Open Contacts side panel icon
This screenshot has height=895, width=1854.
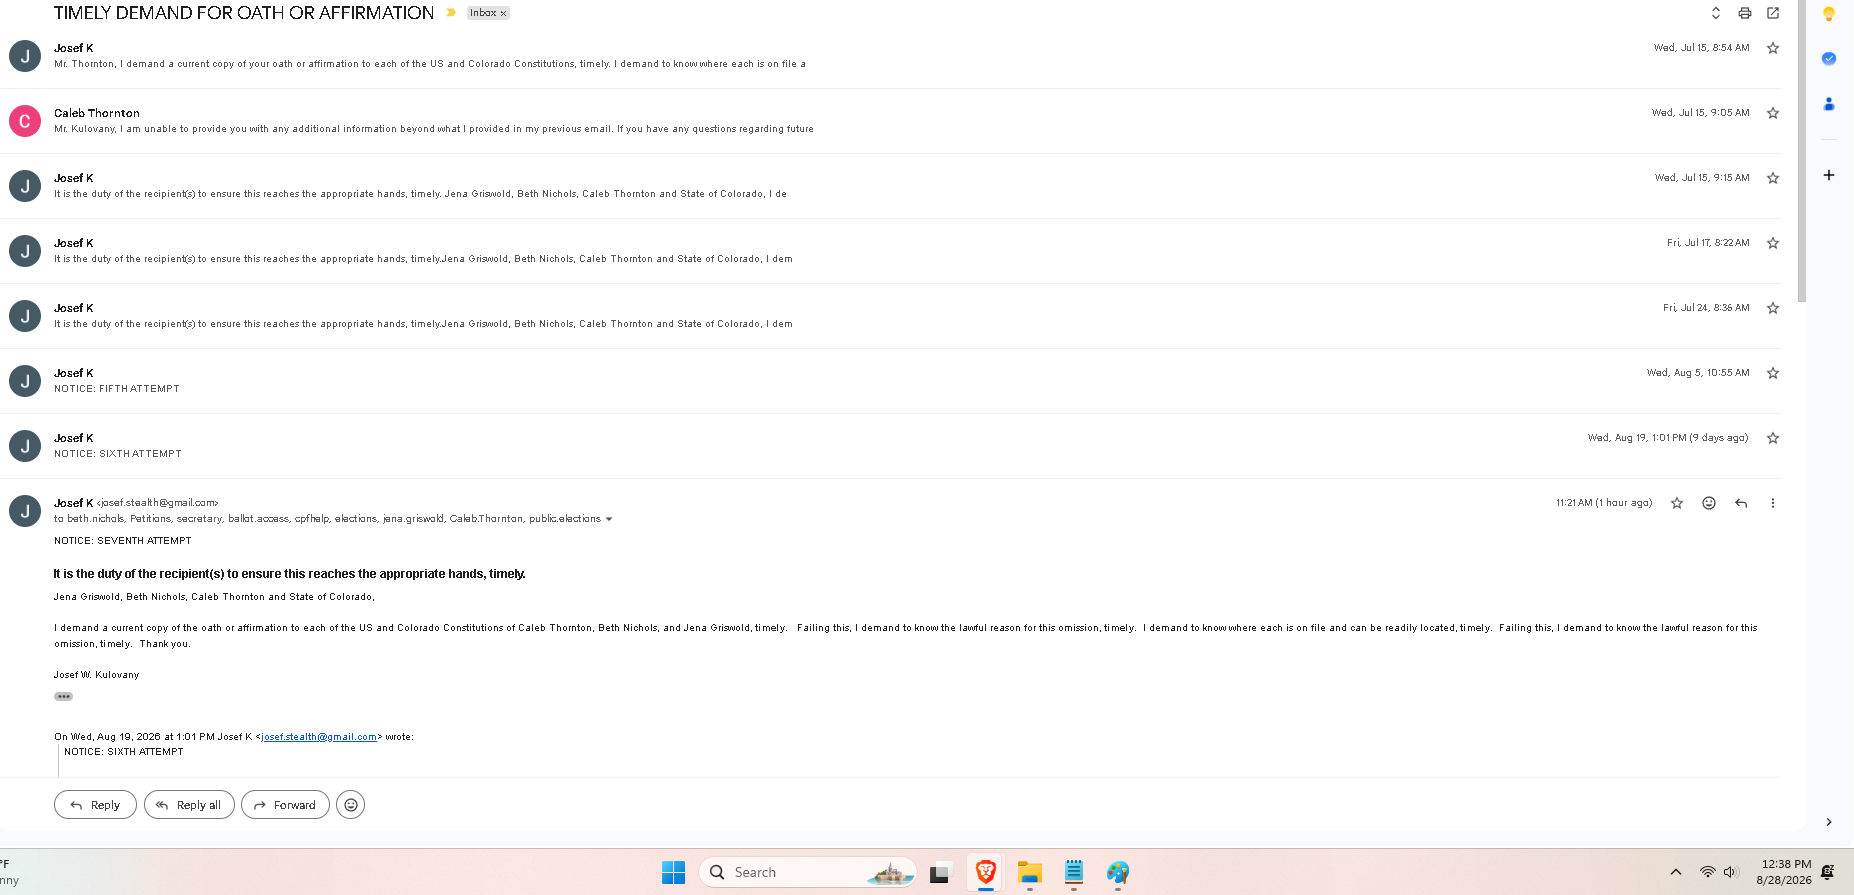(x=1829, y=103)
